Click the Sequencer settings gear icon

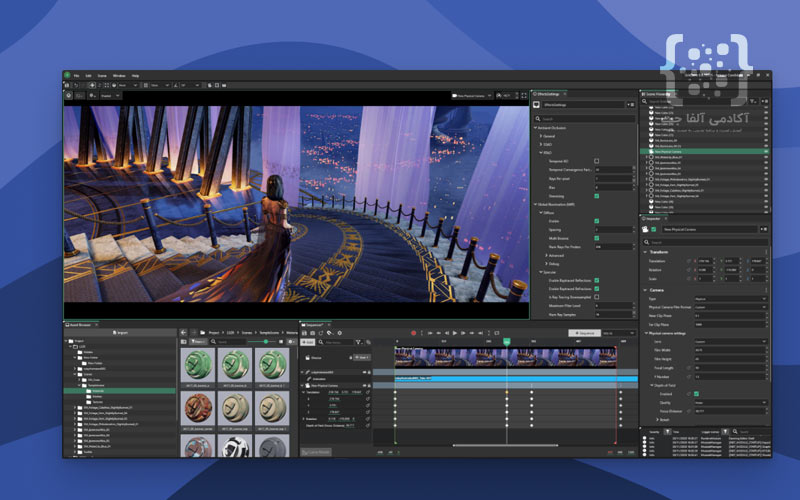coord(339,333)
